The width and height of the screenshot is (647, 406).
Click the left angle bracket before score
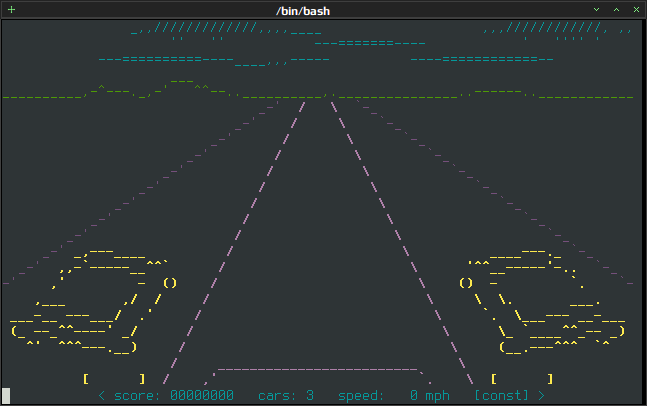pos(102,396)
